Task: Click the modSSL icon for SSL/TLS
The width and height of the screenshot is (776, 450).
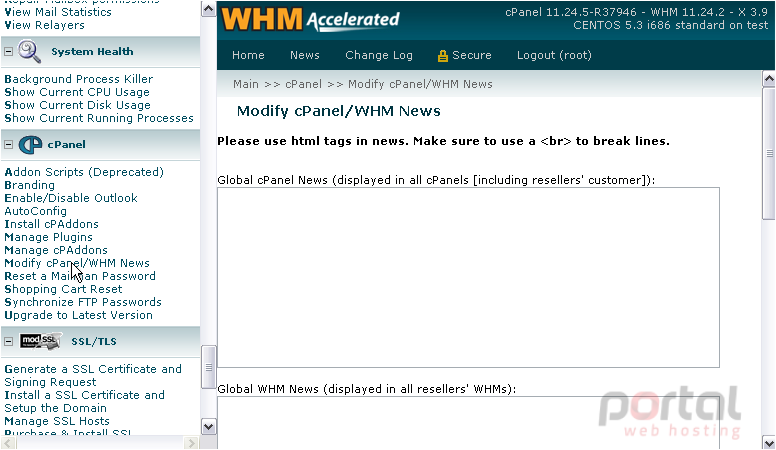Action: click(41, 341)
